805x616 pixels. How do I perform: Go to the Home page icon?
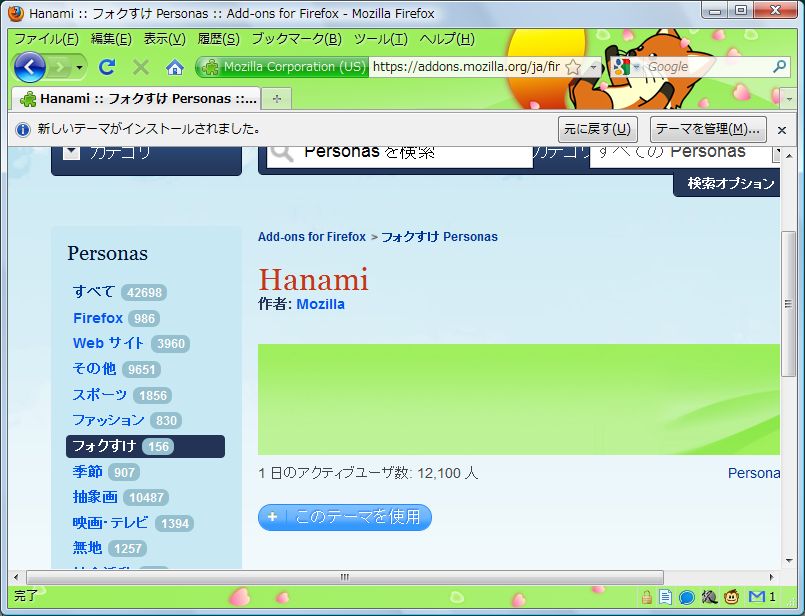tap(175, 67)
